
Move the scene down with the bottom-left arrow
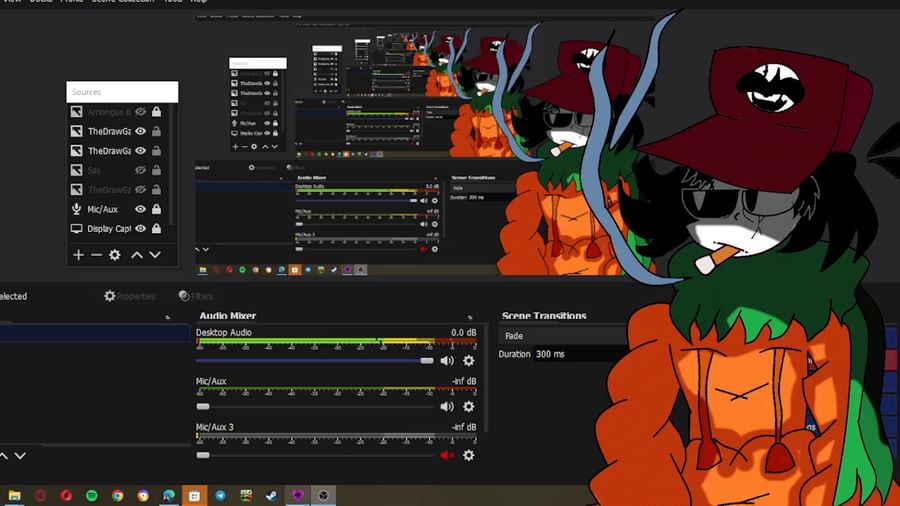click(20, 456)
